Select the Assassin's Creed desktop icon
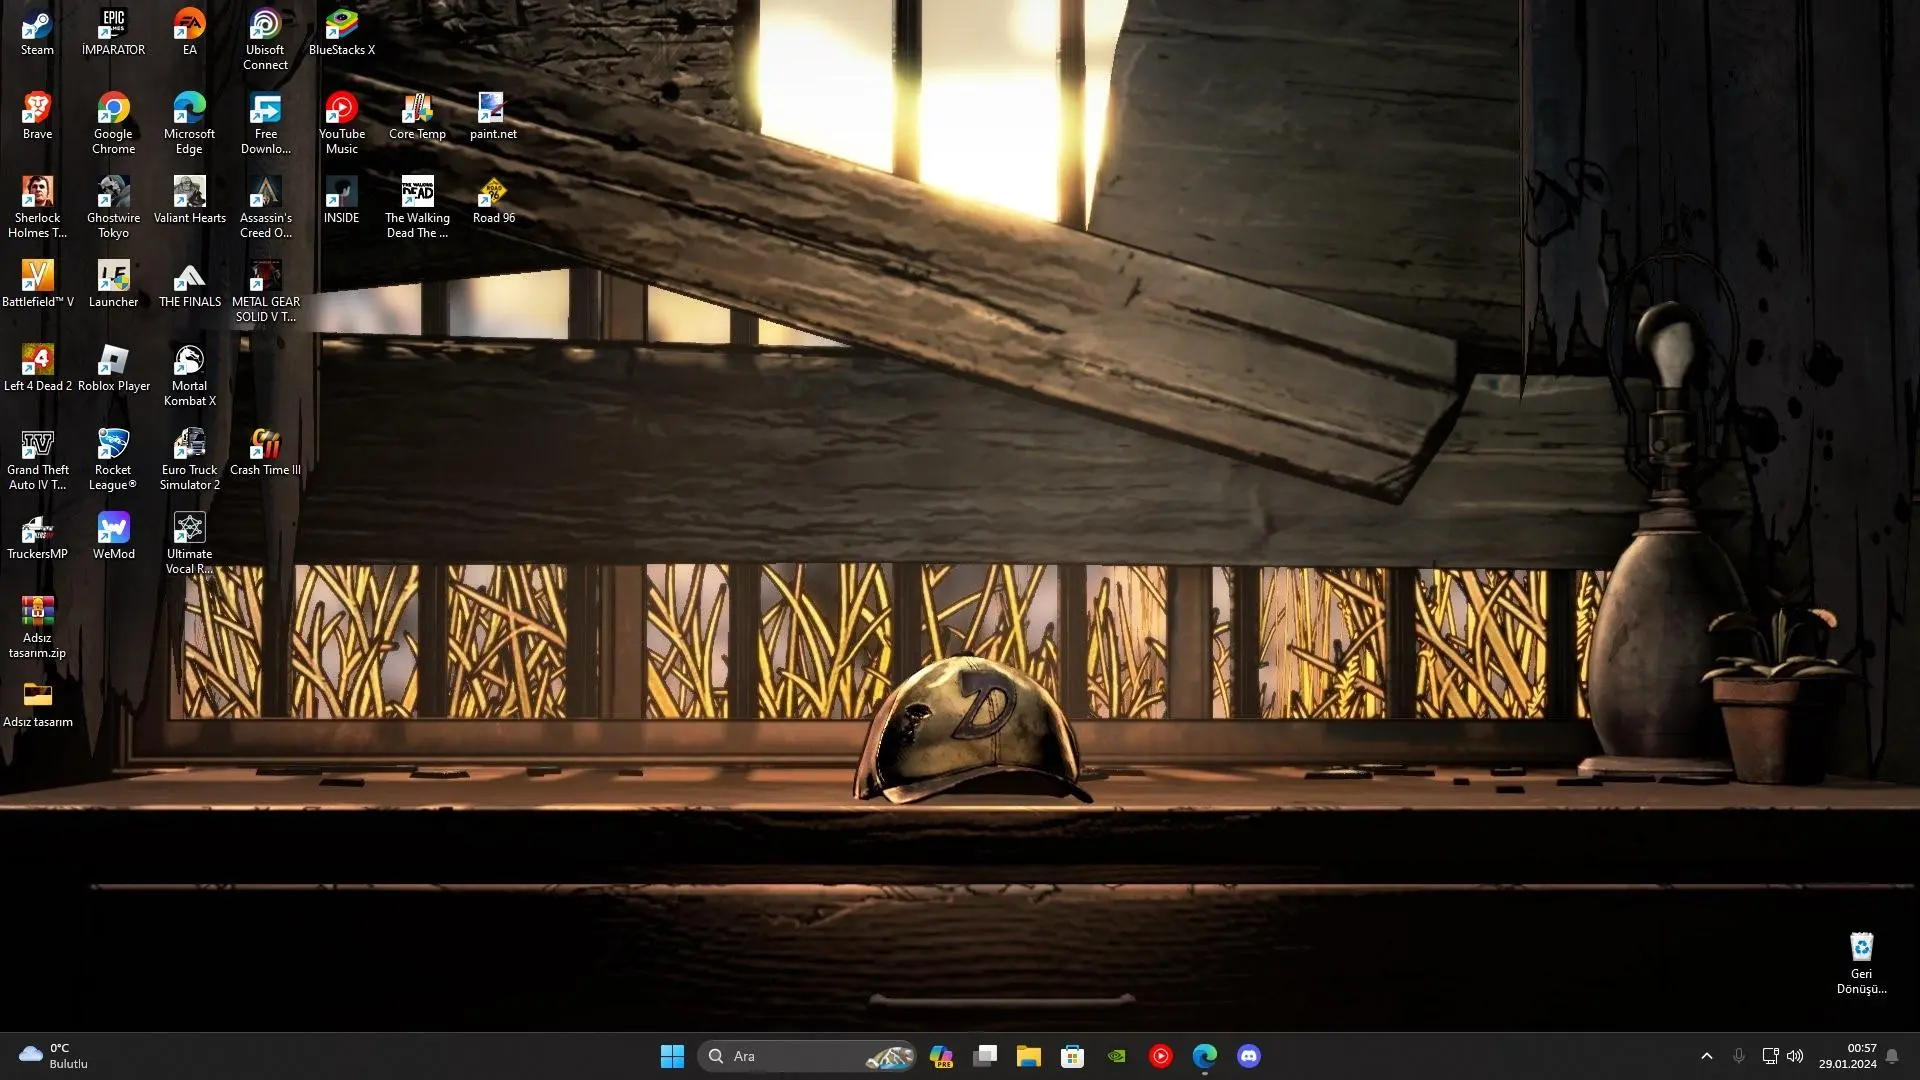The height and width of the screenshot is (1080, 1920). click(265, 207)
